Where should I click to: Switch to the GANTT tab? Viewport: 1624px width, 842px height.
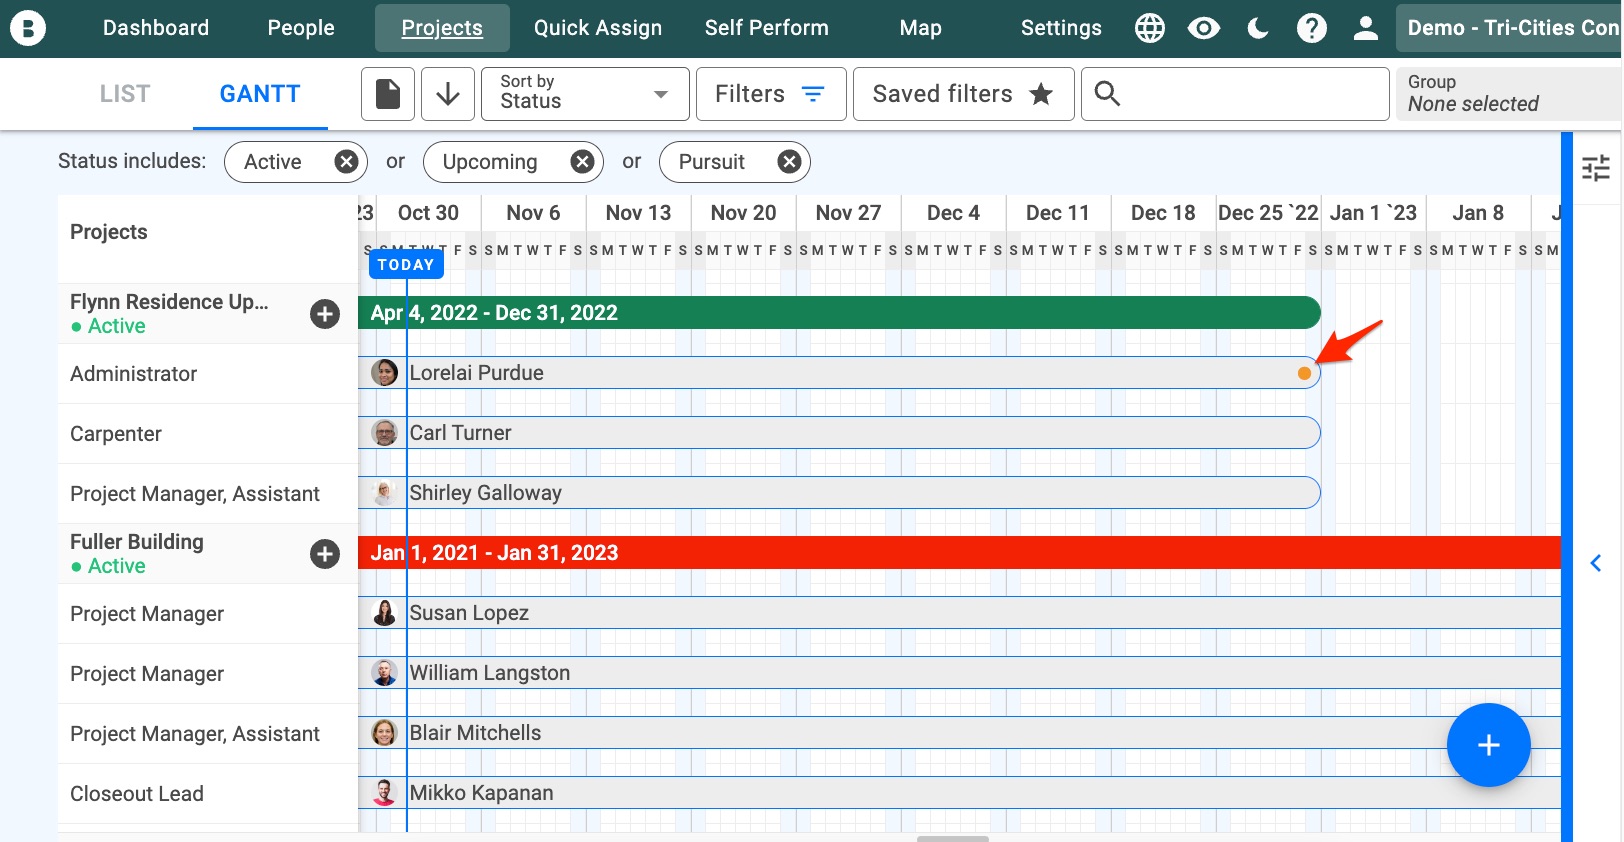point(260,94)
